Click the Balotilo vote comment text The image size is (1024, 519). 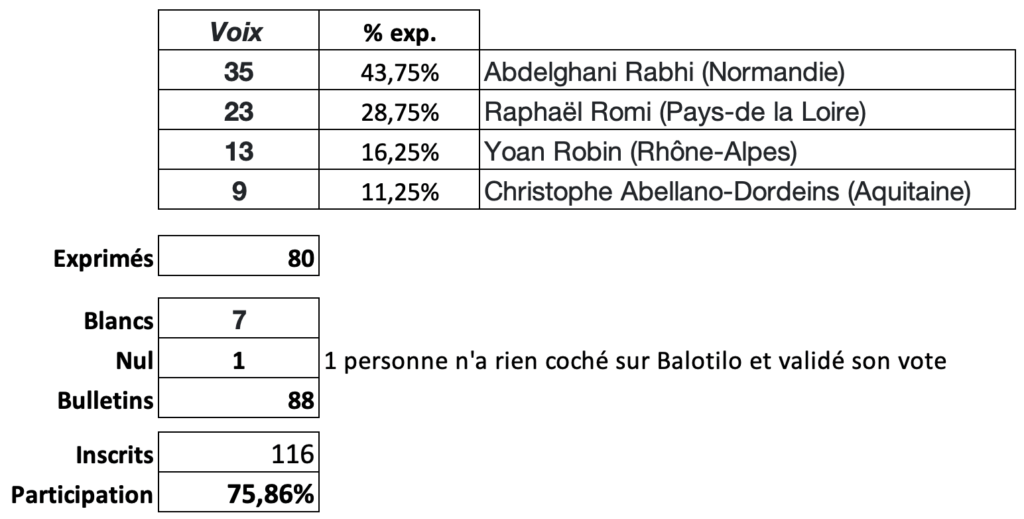pyautogui.click(x=635, y=360)
